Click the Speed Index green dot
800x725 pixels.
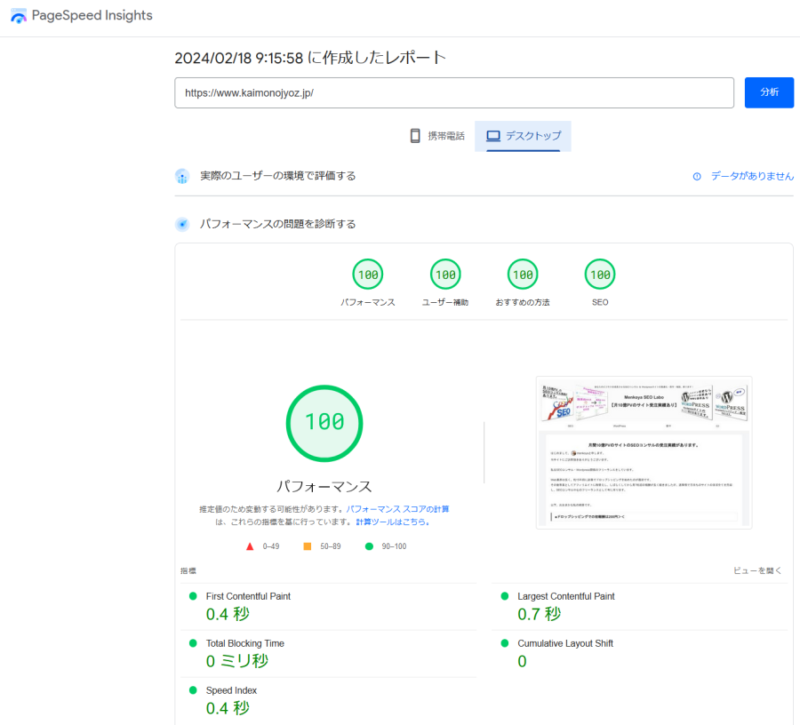pos(193,690)
